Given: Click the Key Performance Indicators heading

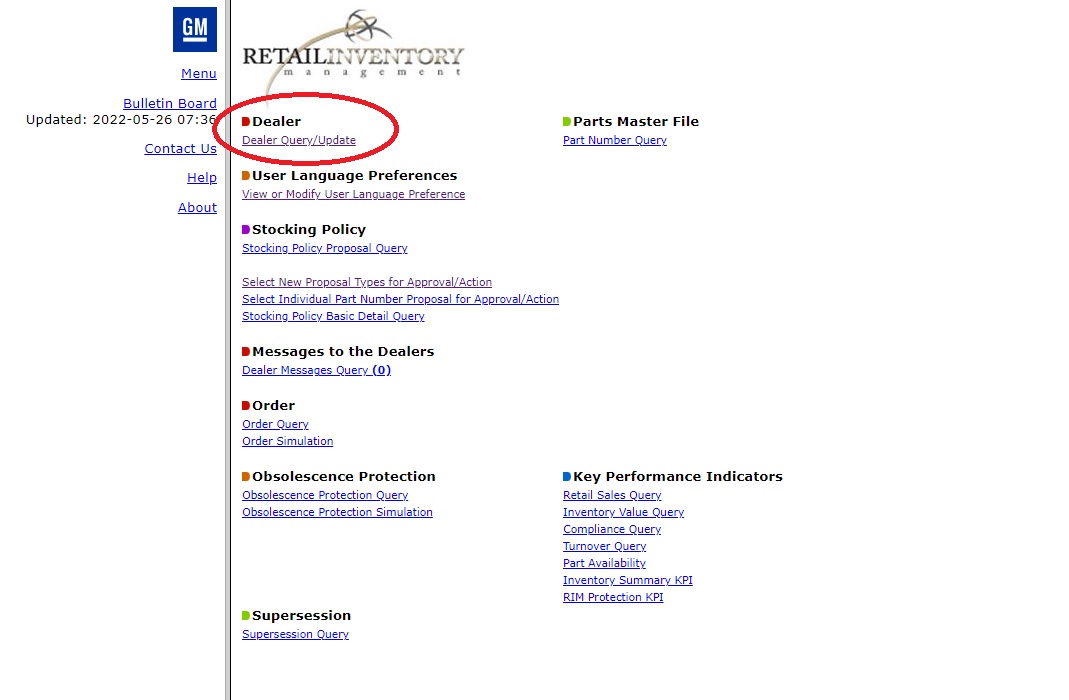Looking at the screenshot, I should 678,476.
